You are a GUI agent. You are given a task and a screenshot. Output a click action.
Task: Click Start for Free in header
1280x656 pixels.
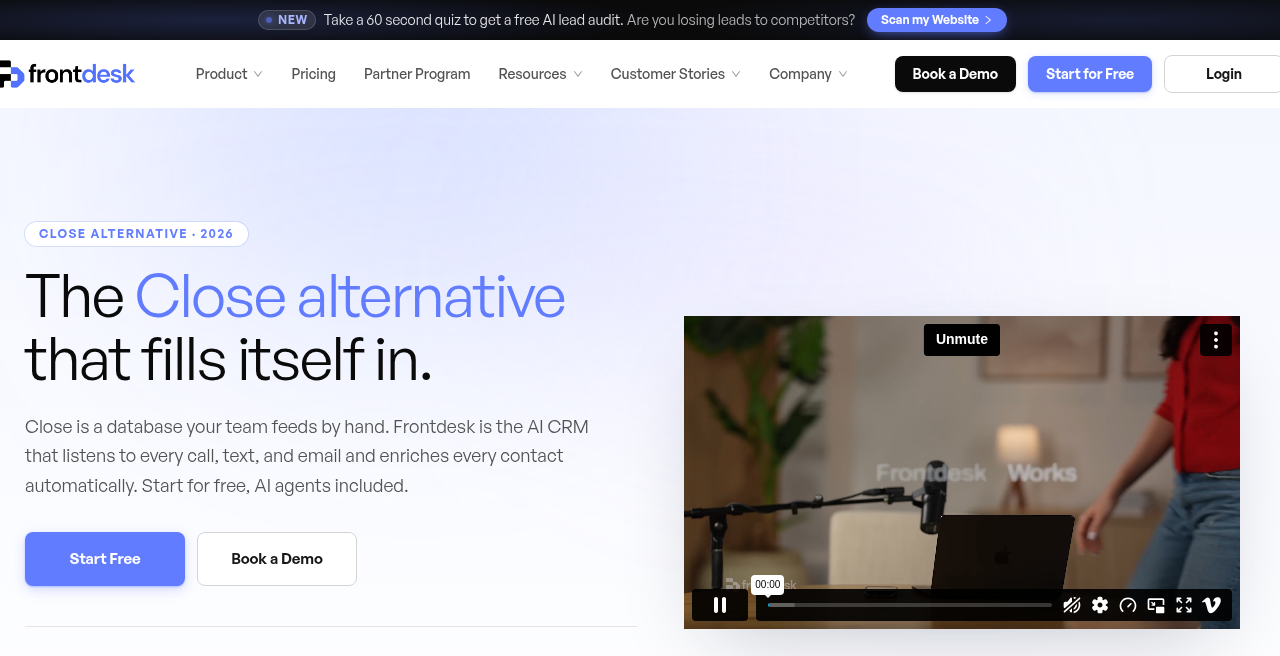coord(1090,74)
